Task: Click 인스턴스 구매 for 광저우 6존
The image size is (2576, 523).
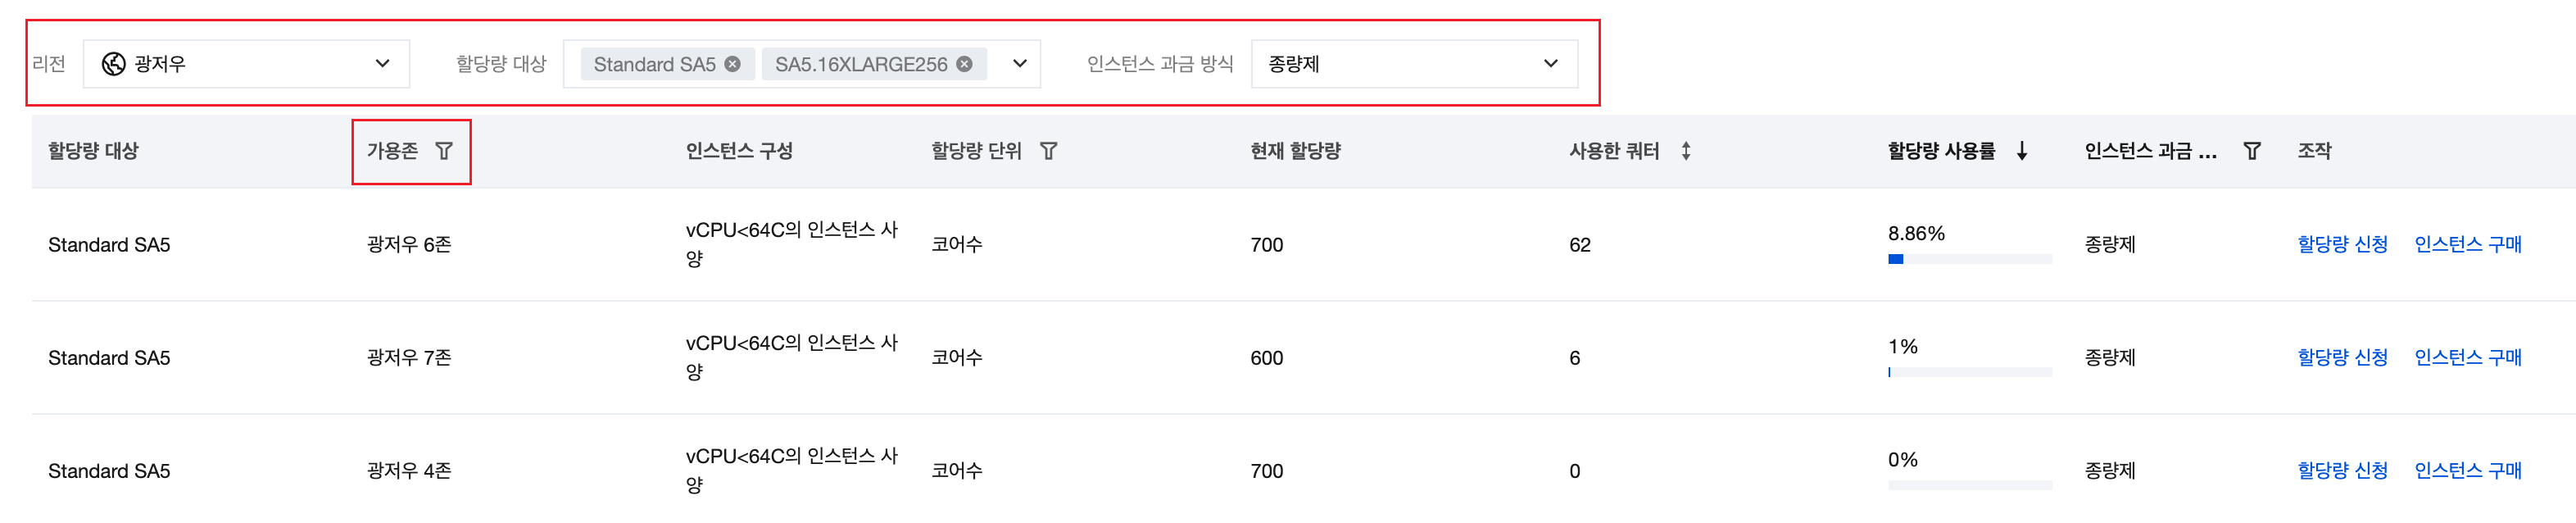Action: 2468,244
